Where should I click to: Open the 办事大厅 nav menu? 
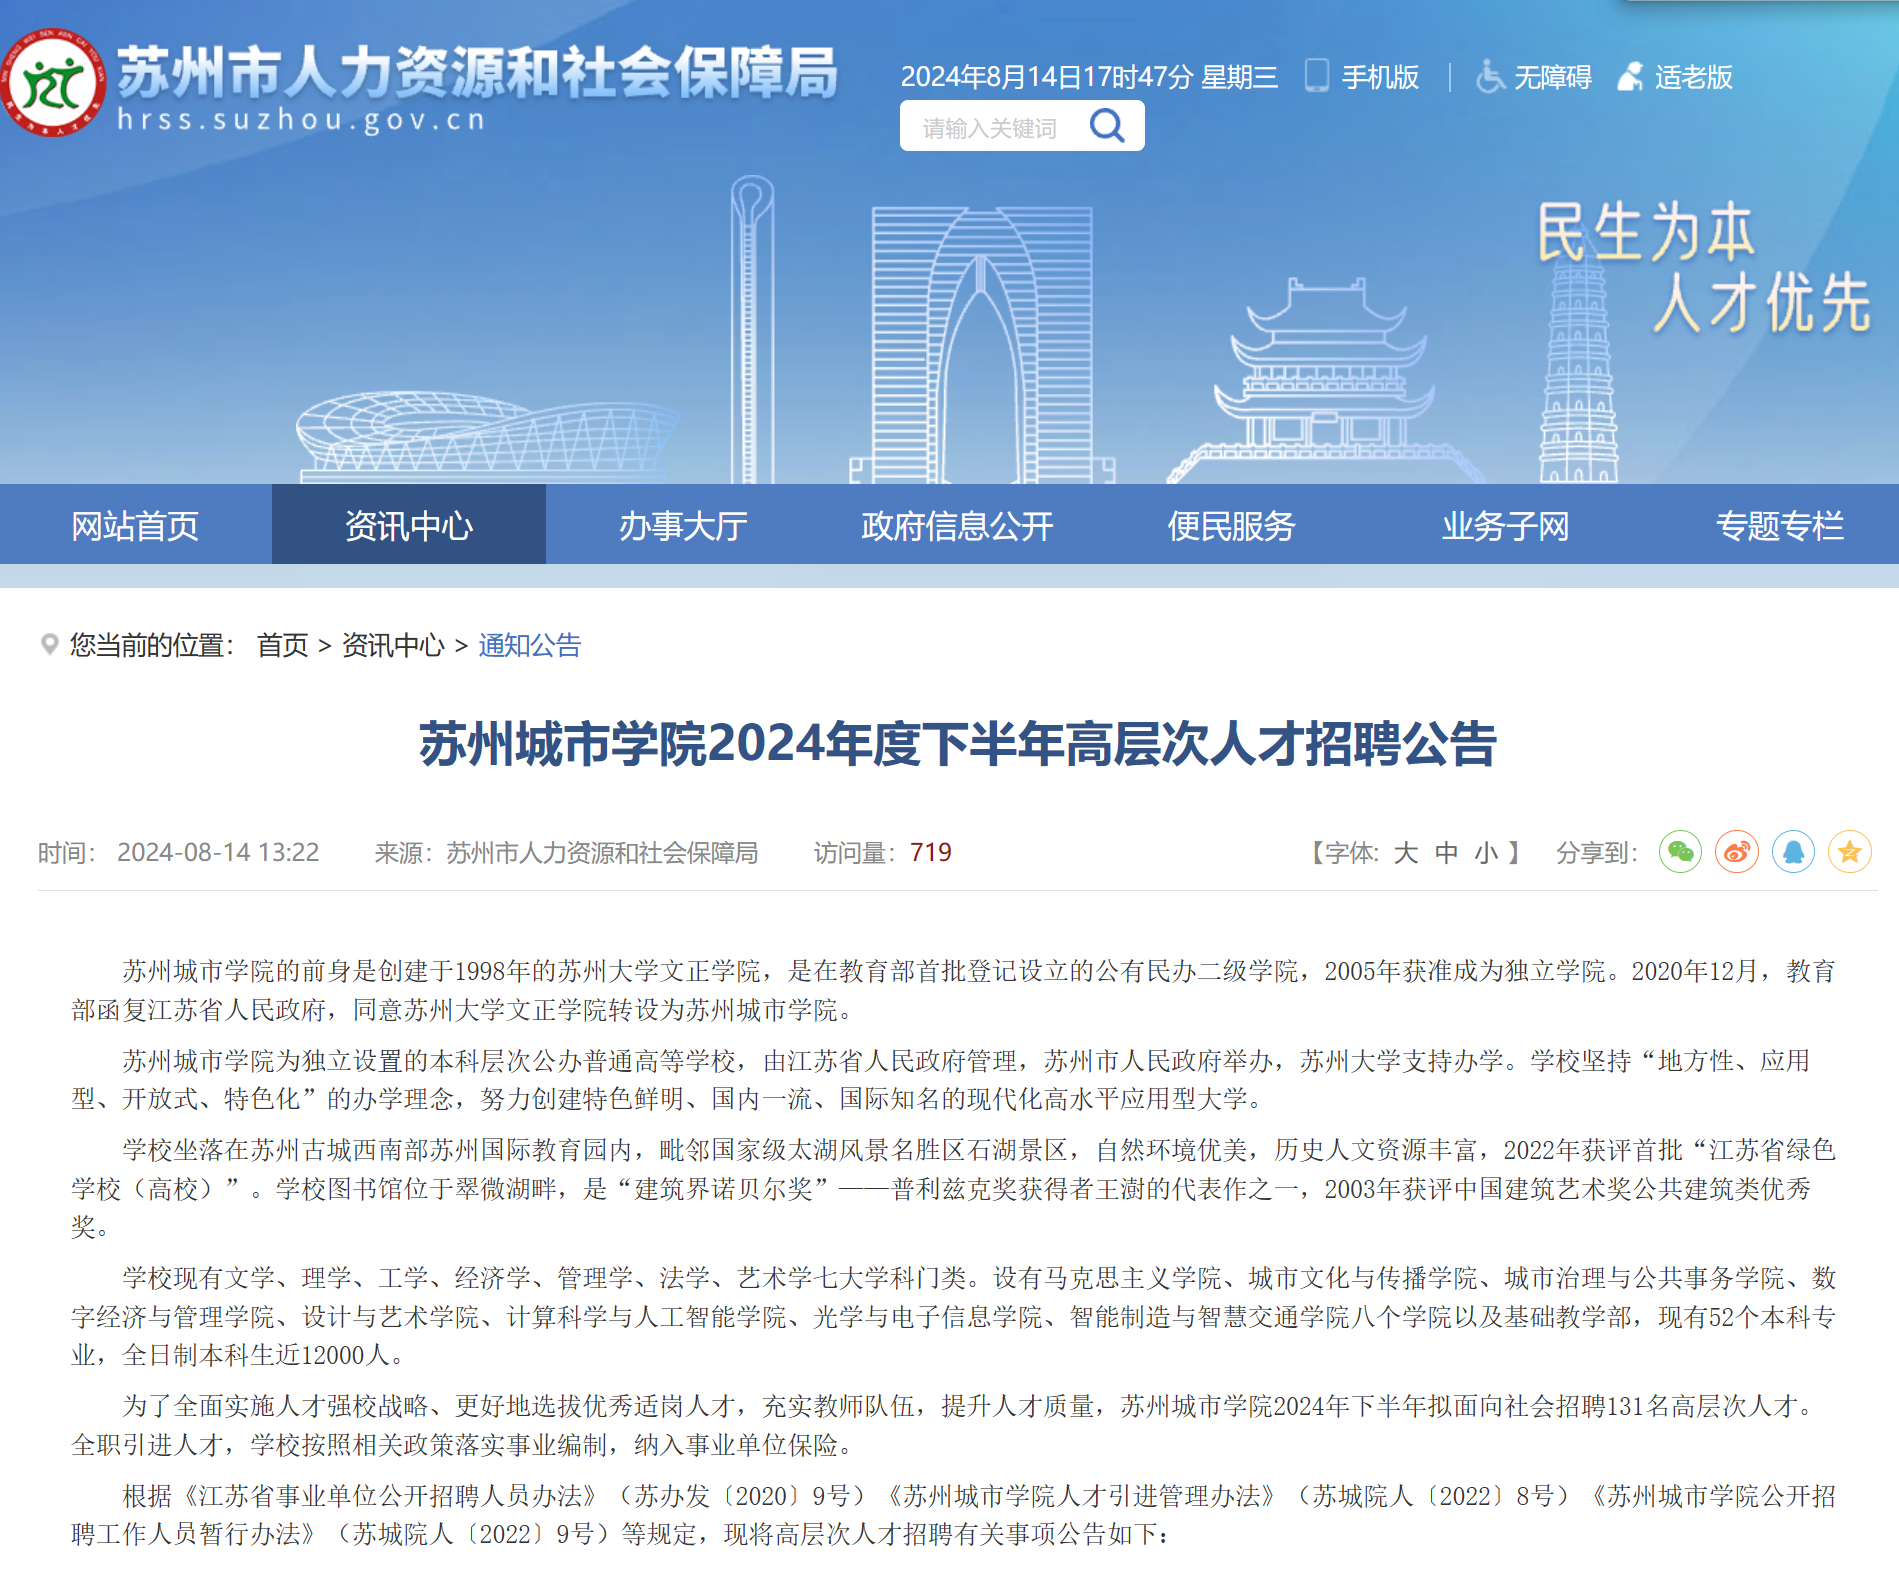[683, 525]
